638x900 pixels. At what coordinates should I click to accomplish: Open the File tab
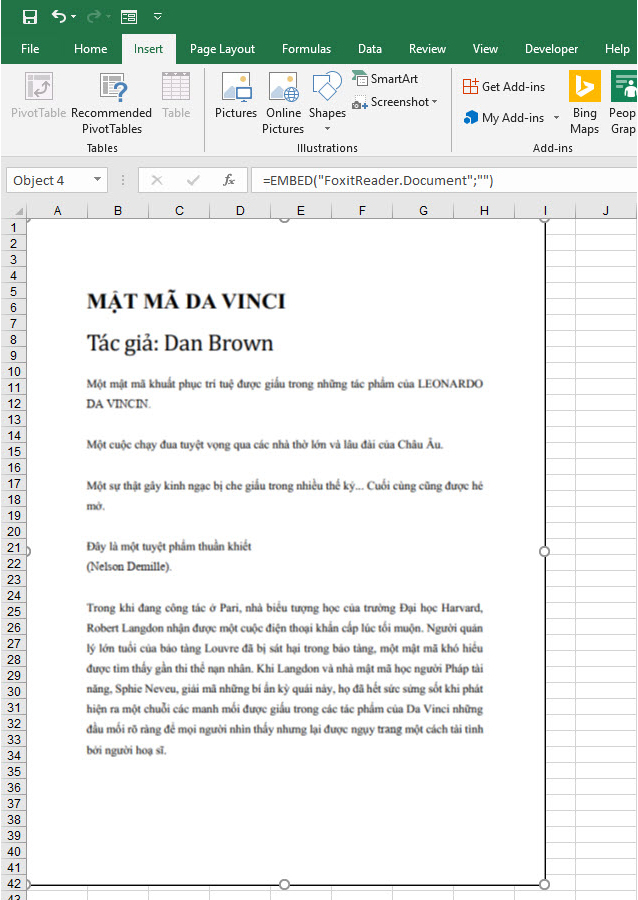[30, 49]
